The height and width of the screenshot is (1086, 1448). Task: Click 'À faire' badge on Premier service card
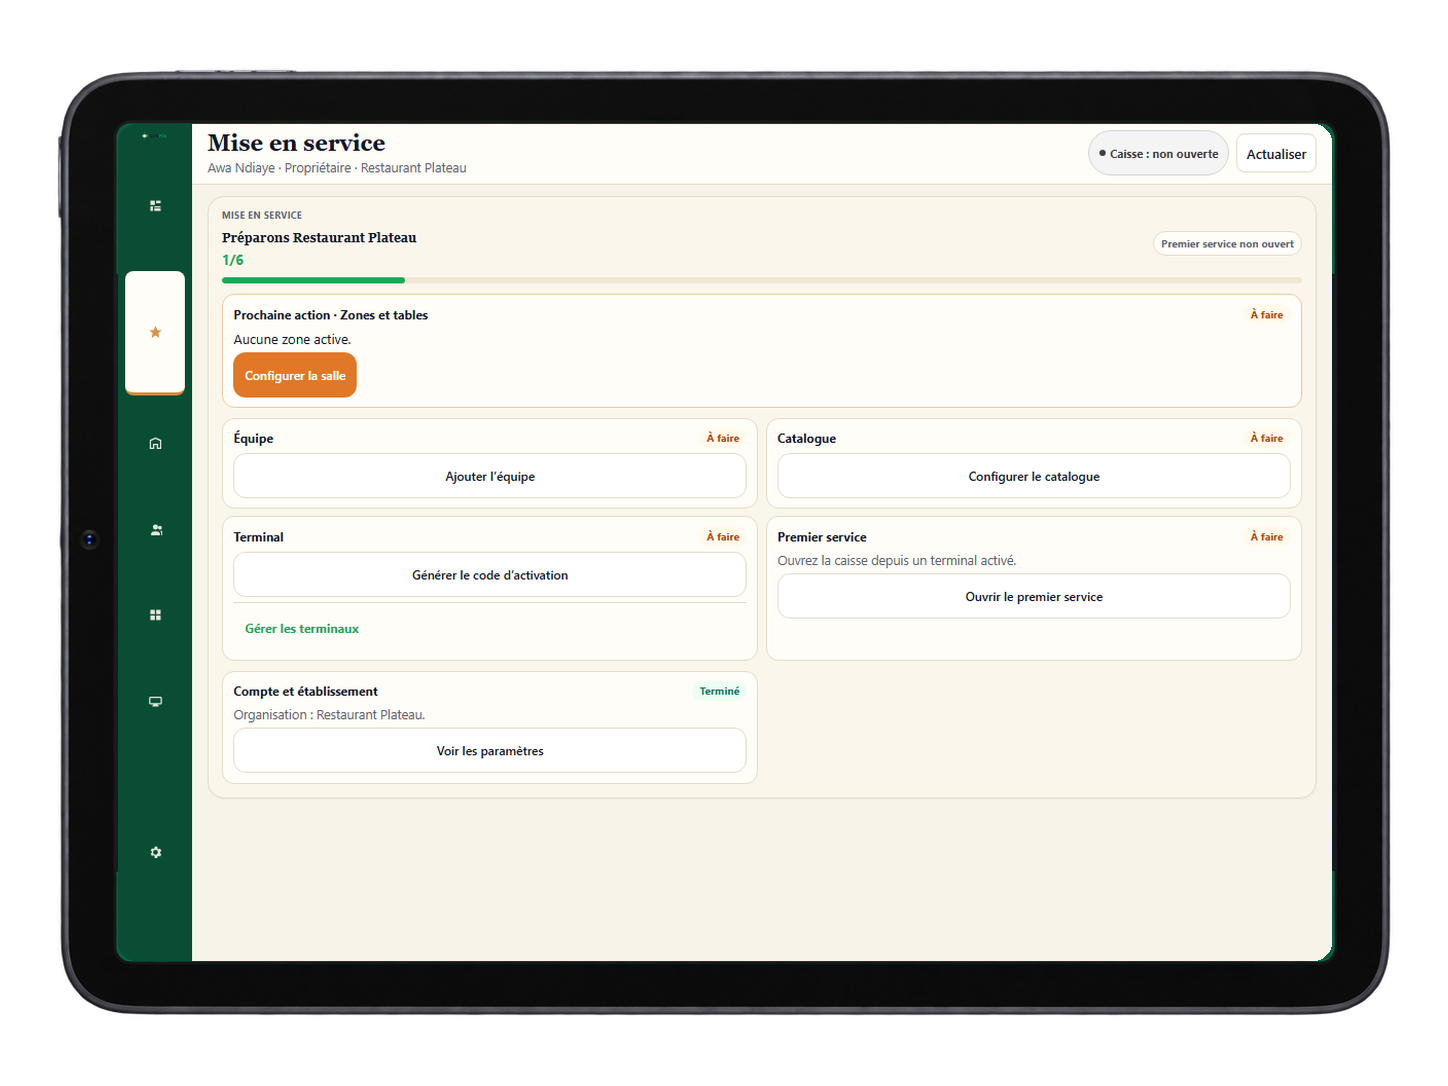(x=1266, y=537)
